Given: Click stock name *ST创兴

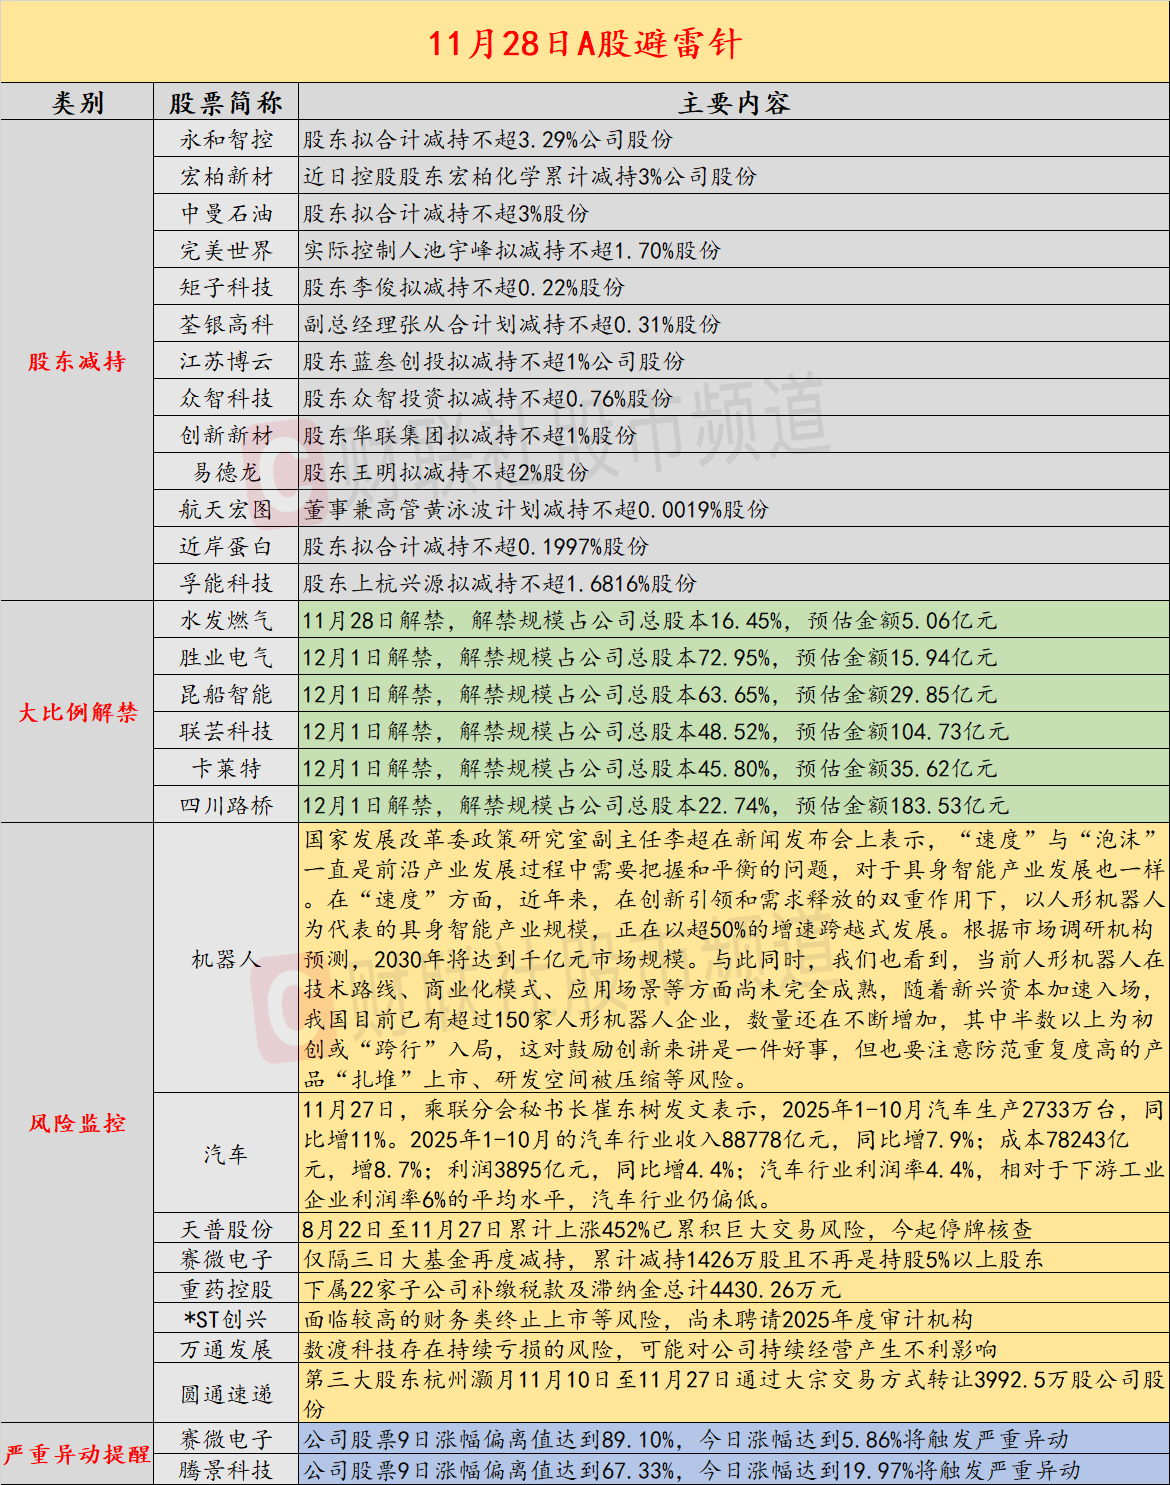Looking at the screenshot, I should tap(226, 1320).
